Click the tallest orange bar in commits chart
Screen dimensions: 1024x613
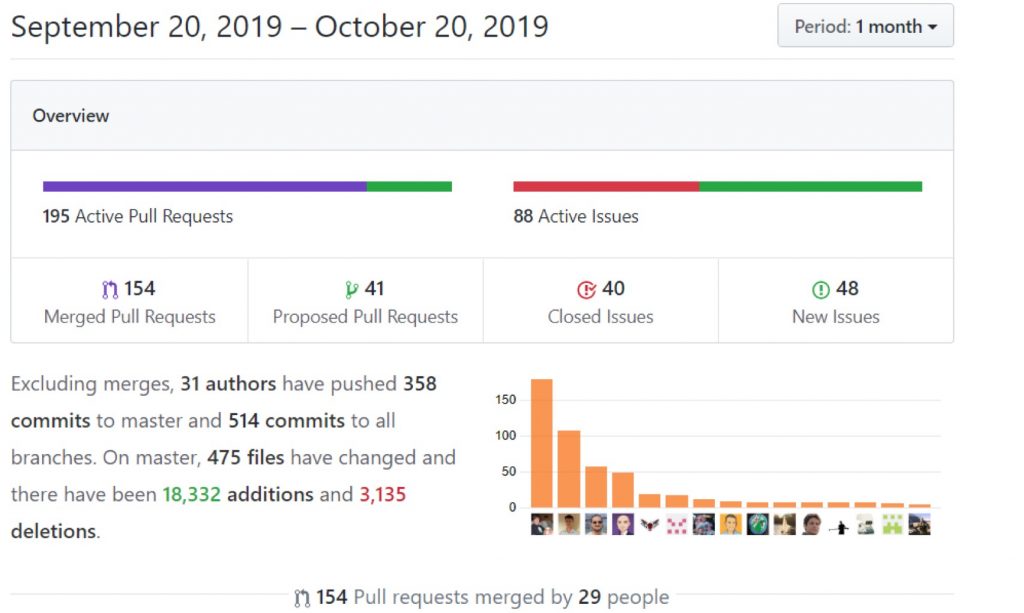point(542,443)
